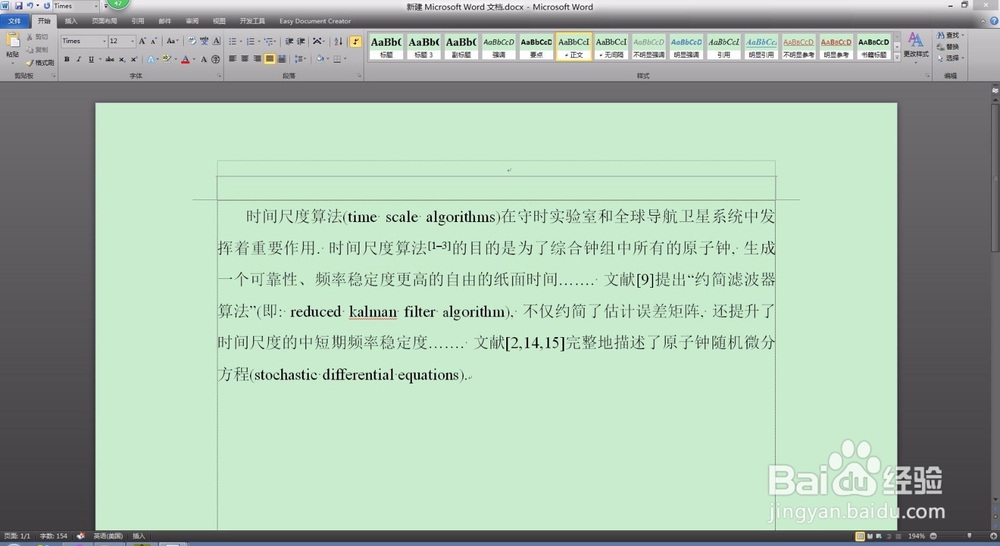Zoom out with the minus button

point(933,536)
